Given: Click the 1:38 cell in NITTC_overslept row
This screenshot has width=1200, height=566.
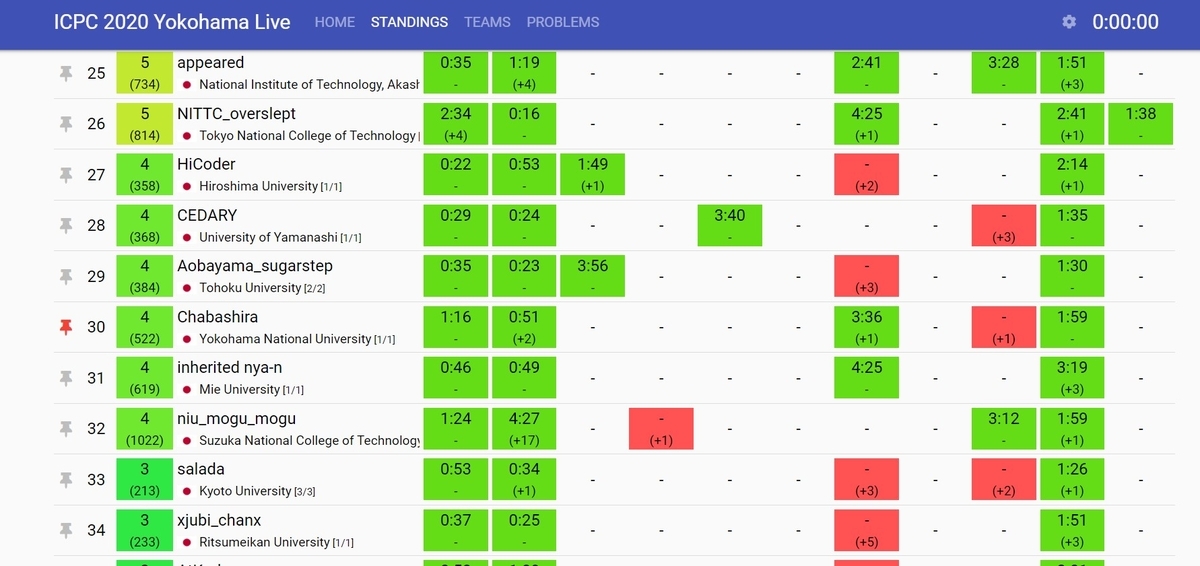Looking at the screenshot, I should click(1141, 124).
